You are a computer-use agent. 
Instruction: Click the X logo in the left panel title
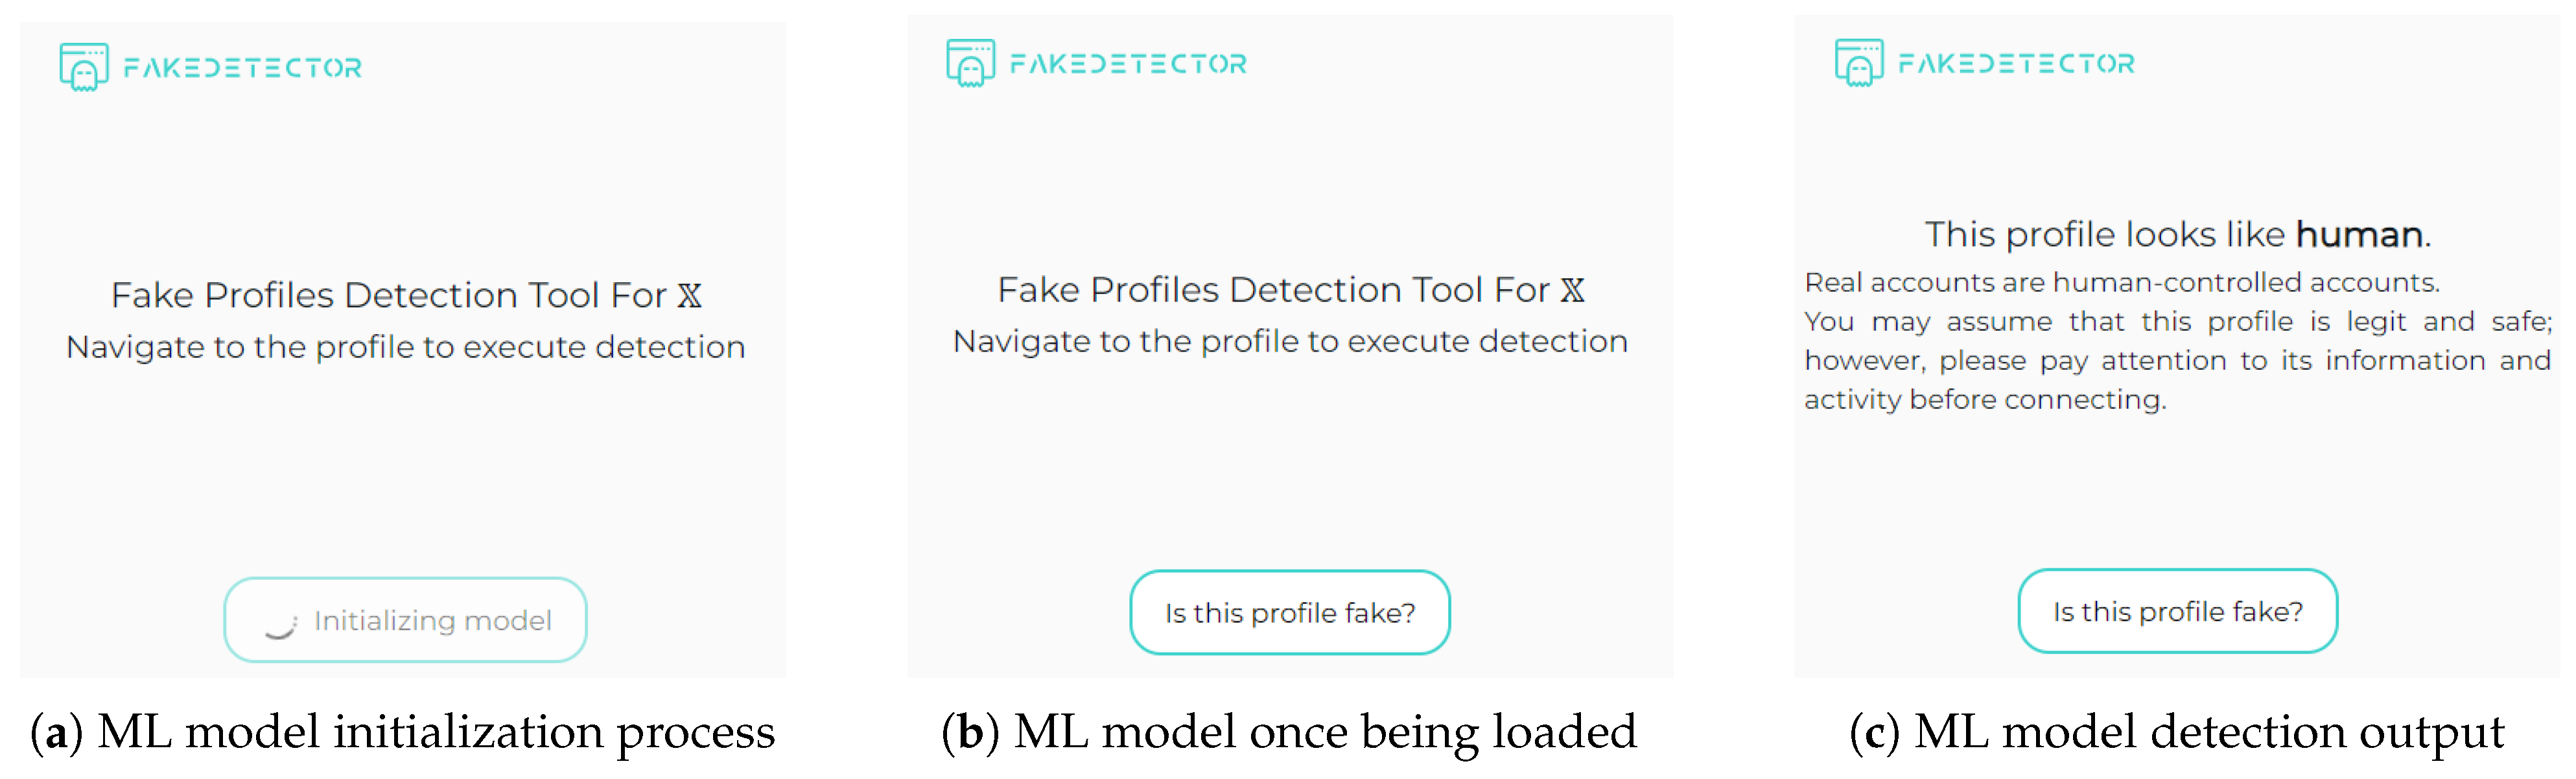point(689,296)
